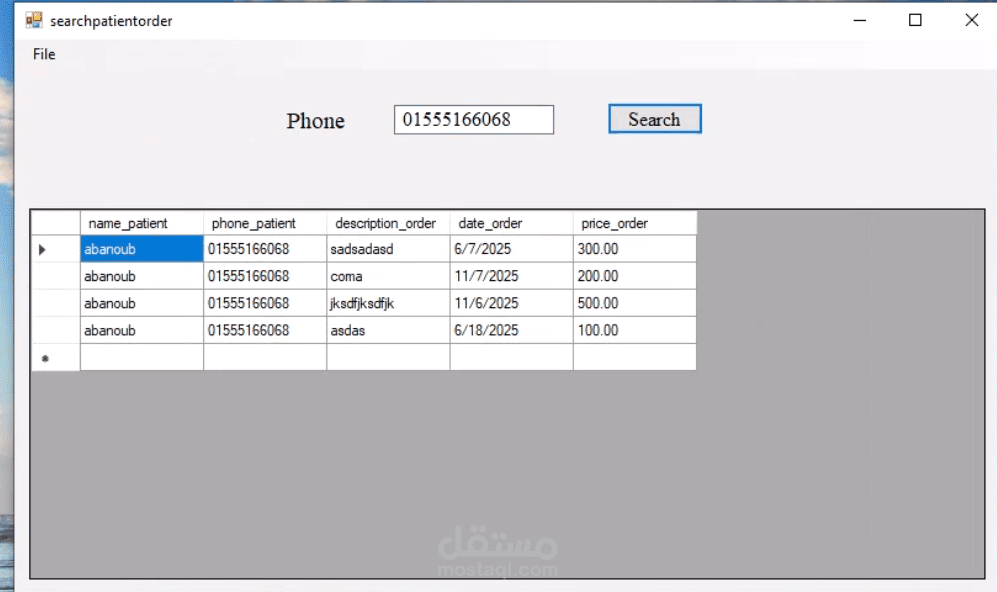Sort by phone_patient column header
The height and width of the screenshot is (592, 997).
[x=265, y=223]
